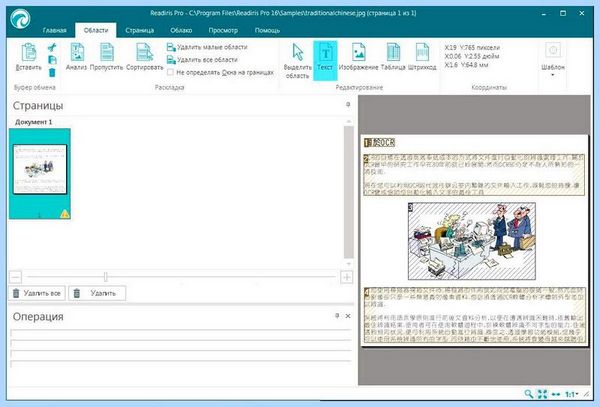600x407 pixels.
Task: Toggle Не определять окна на границах checkbox
Action: pos(171,72)
